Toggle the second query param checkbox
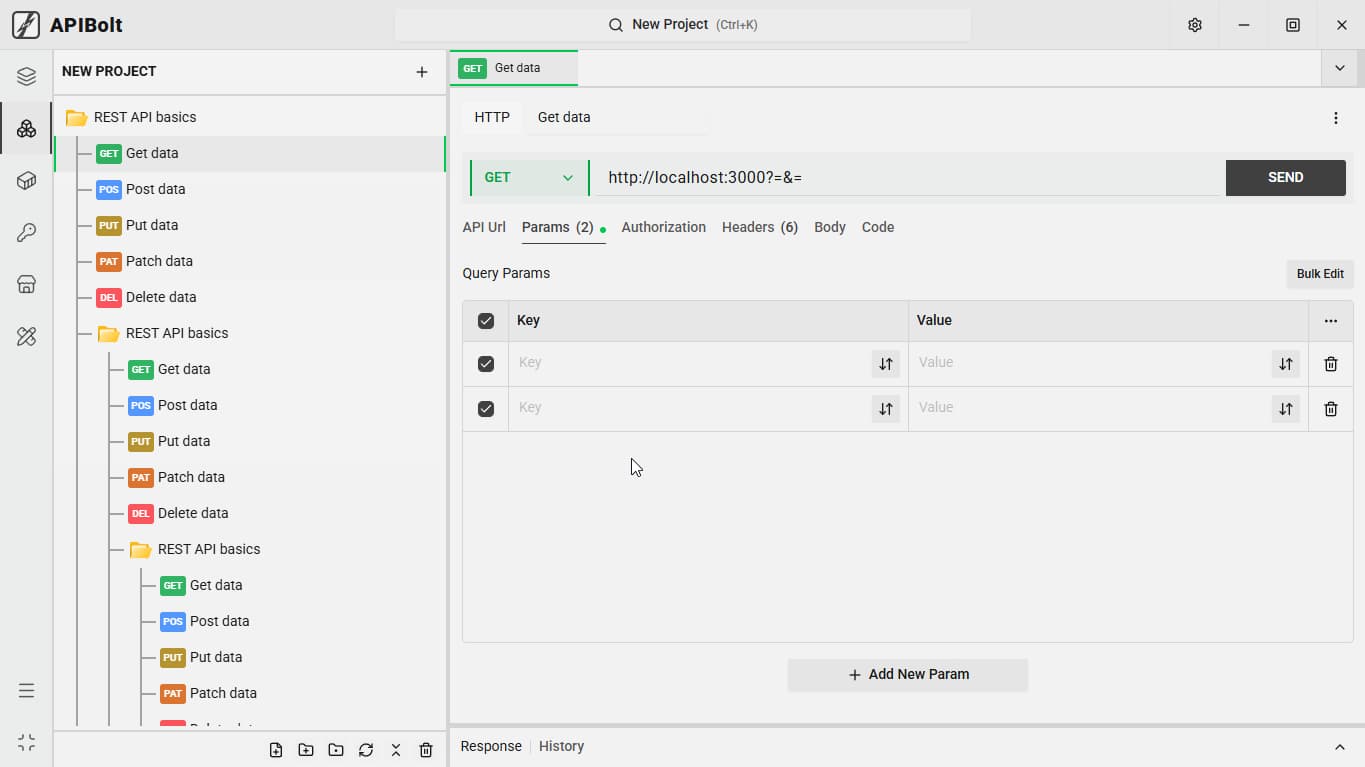 [x=486, y=409]
